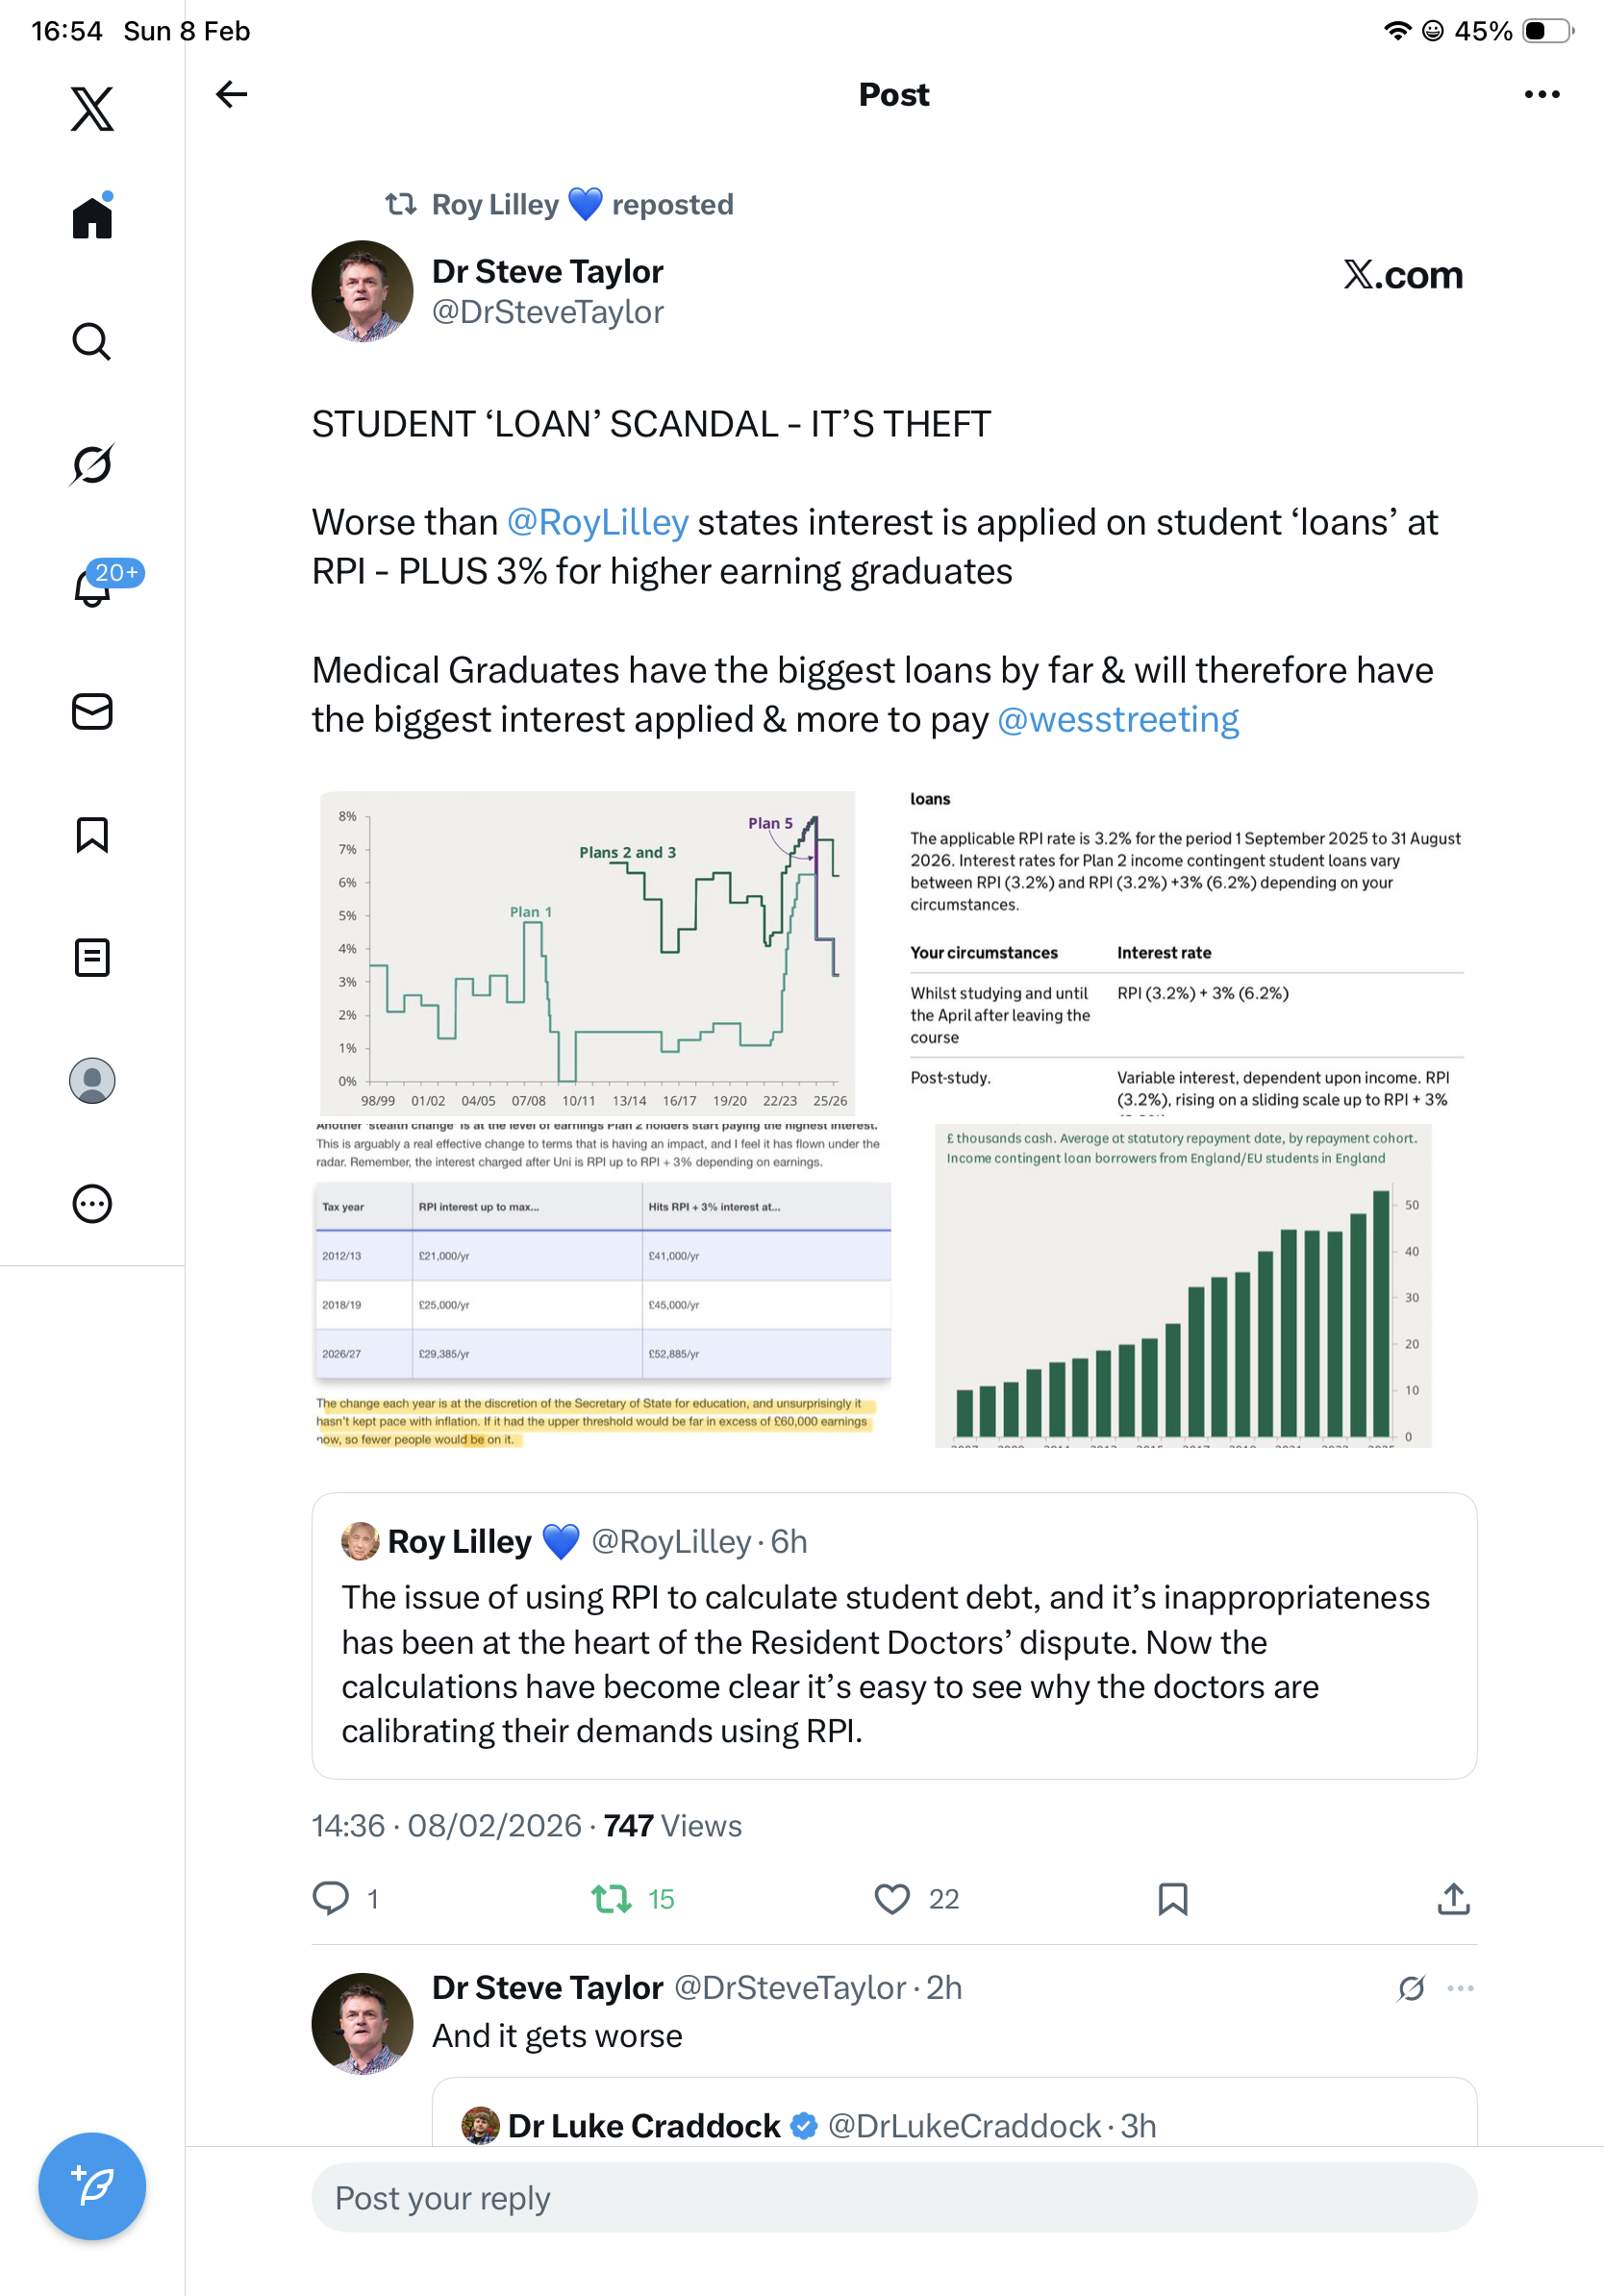Image resolution: width=1604 pixels, height=2296 pixels.
Task: Open the Home feed icon
Action: (92, 217)
